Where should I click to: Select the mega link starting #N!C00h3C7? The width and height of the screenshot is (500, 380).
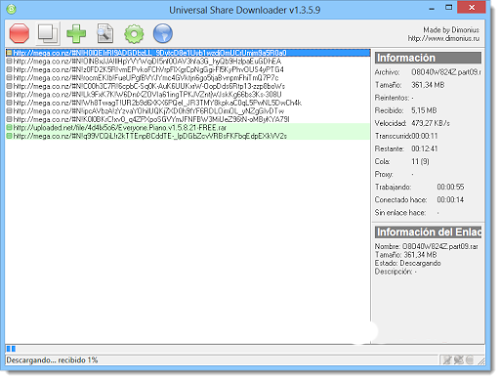(x=188, y=86)
